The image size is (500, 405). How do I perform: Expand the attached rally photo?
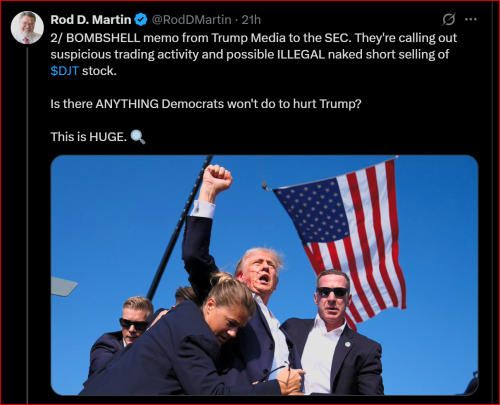click(264, 275)
